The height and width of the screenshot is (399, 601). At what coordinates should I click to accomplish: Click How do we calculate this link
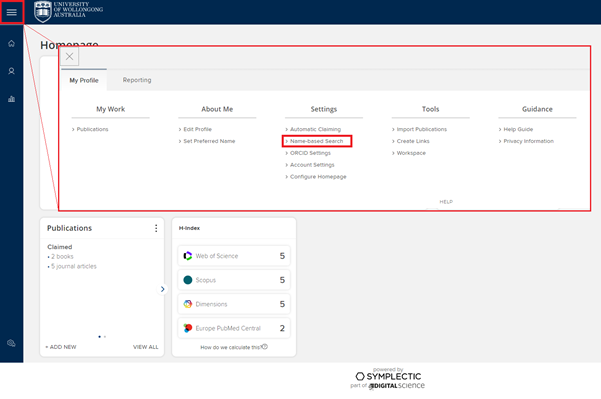coord(231,347)
